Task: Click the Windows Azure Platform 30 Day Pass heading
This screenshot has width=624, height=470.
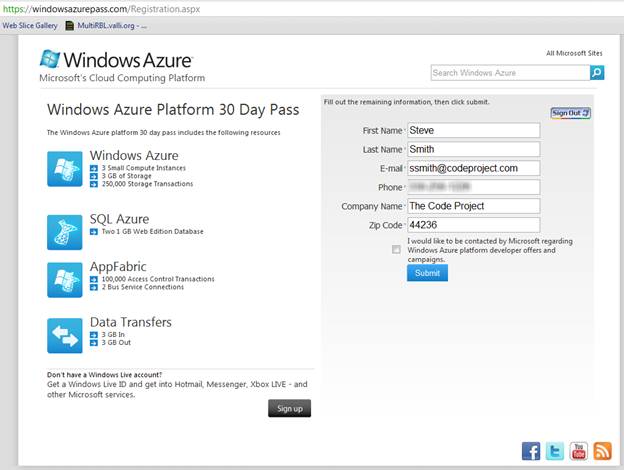Action: click(x=173, y=110)
